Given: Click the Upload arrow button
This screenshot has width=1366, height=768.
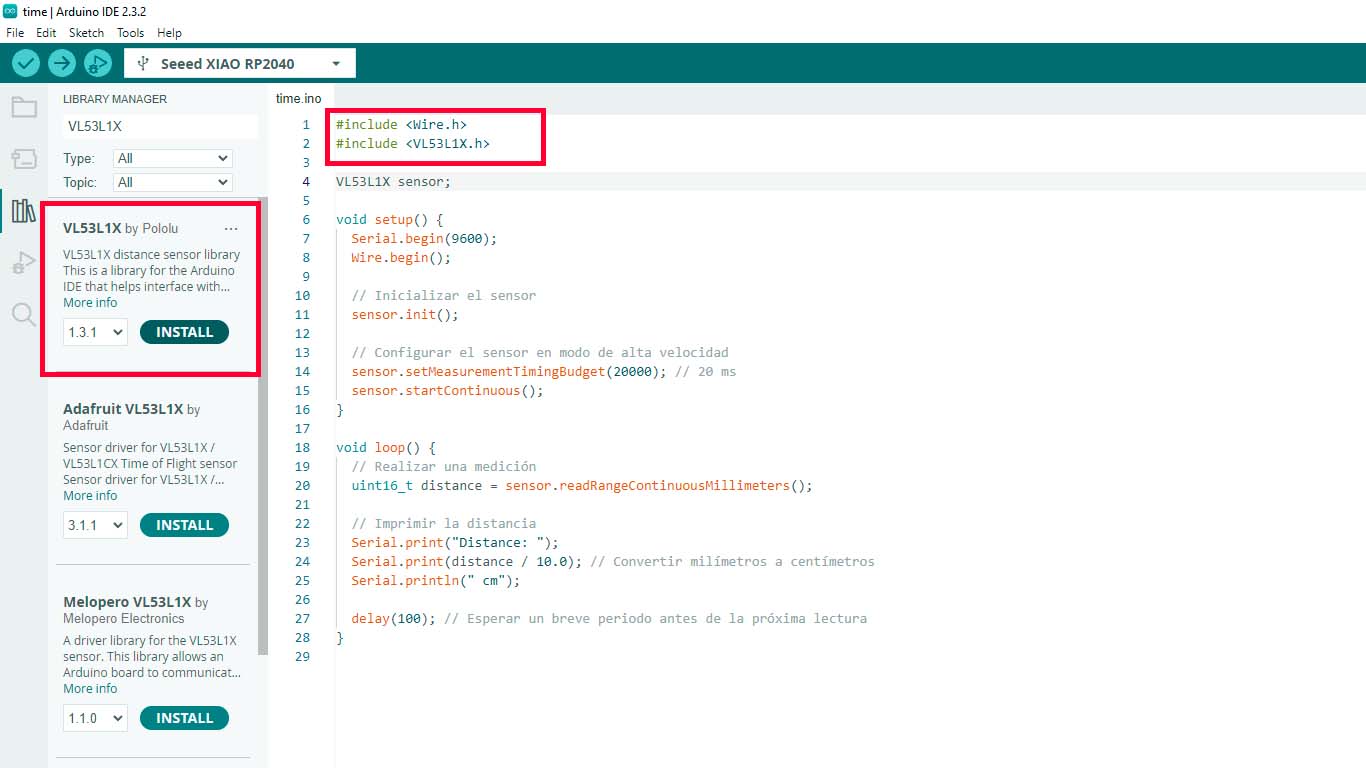Looking at the screenshot, I should point(62,63).
